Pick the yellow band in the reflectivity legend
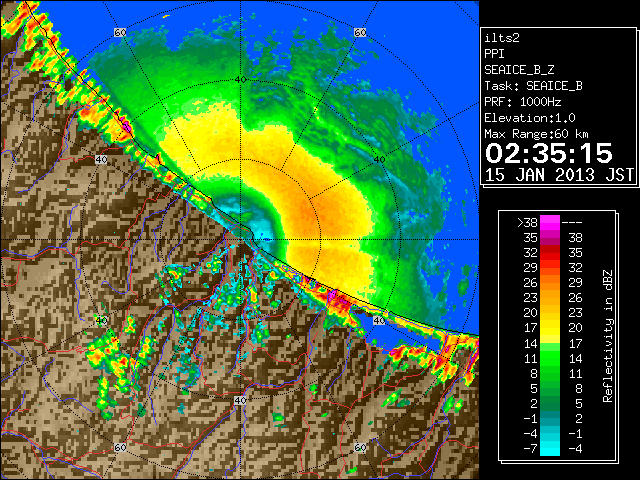 point(550,328)
